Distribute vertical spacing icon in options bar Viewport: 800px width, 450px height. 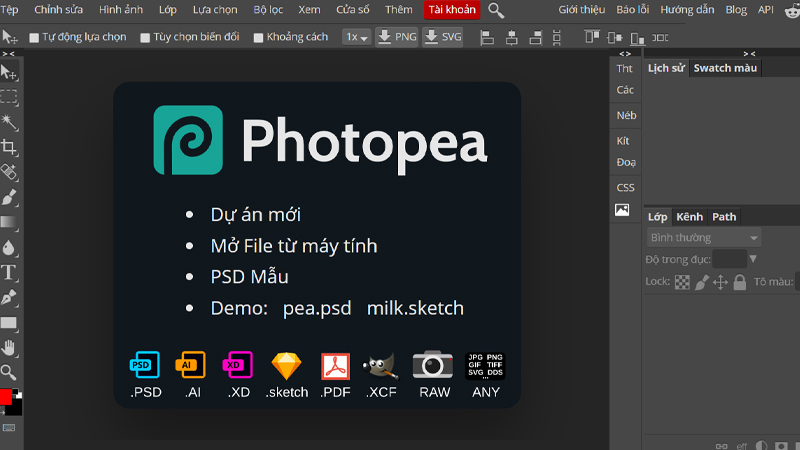point(557,37)
